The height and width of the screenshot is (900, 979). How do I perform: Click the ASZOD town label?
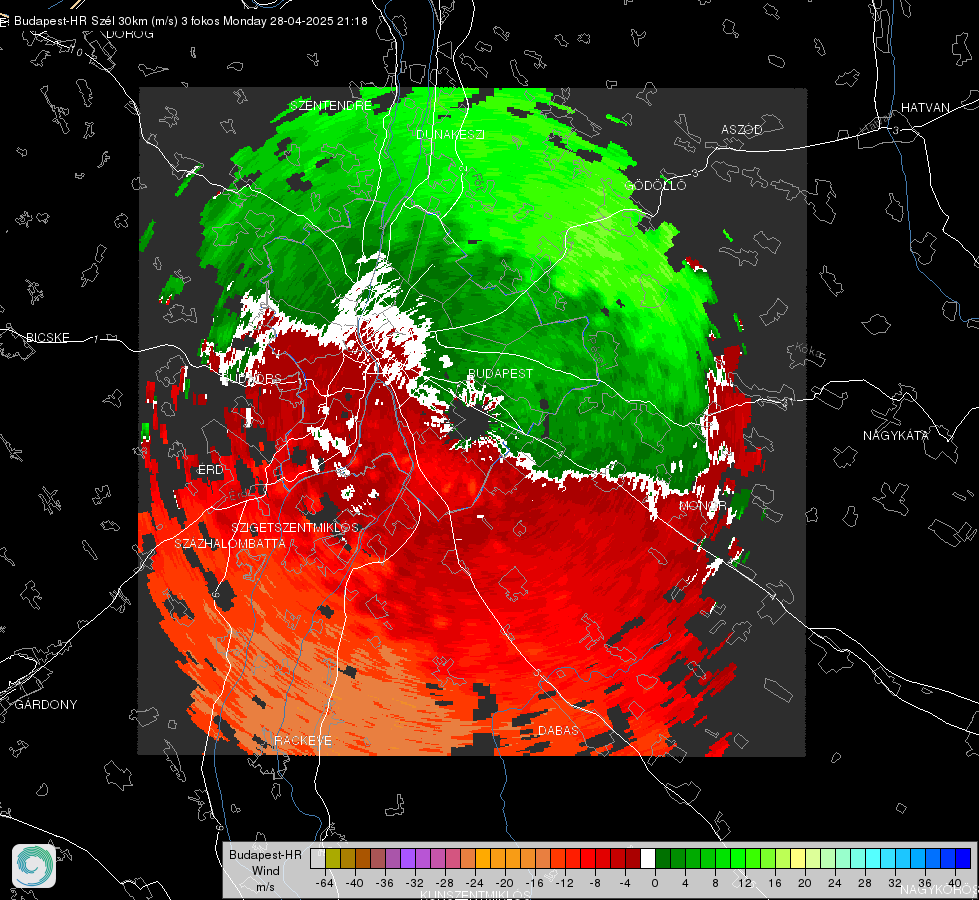[742, 130]
